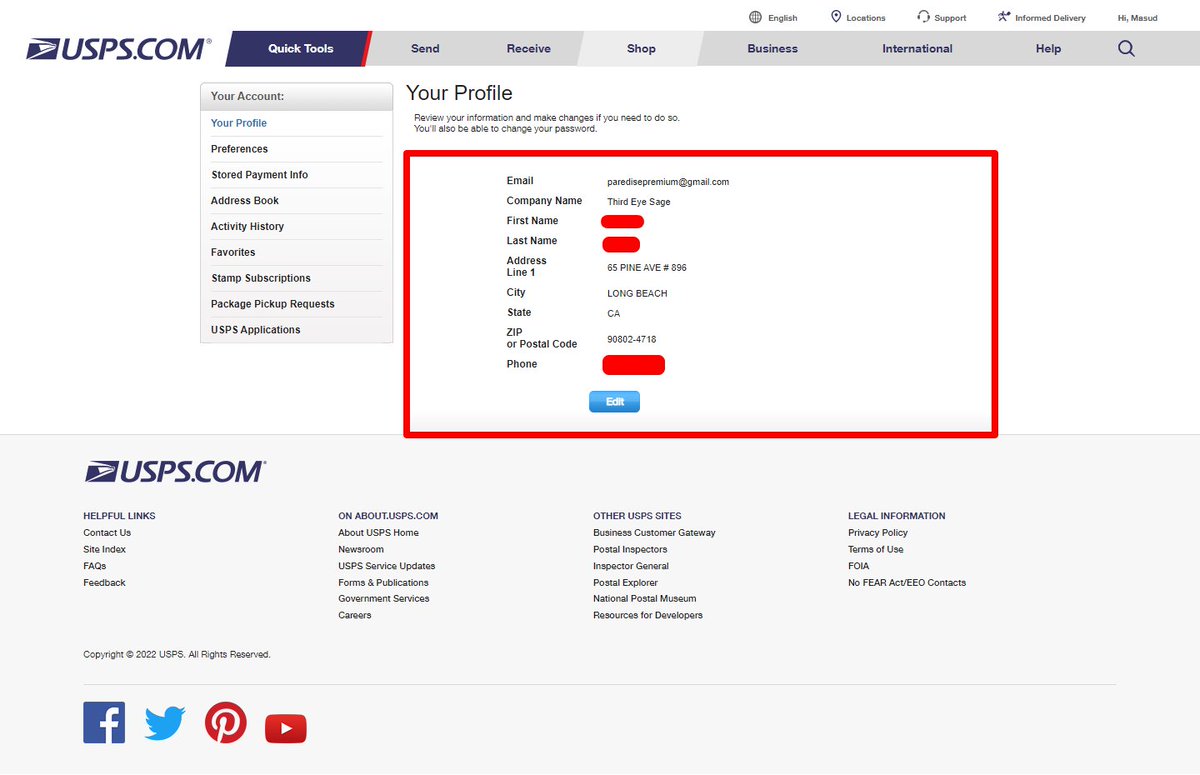Open Newsroom footer link
Screen dimensions: 1200x775
(361, 550)
